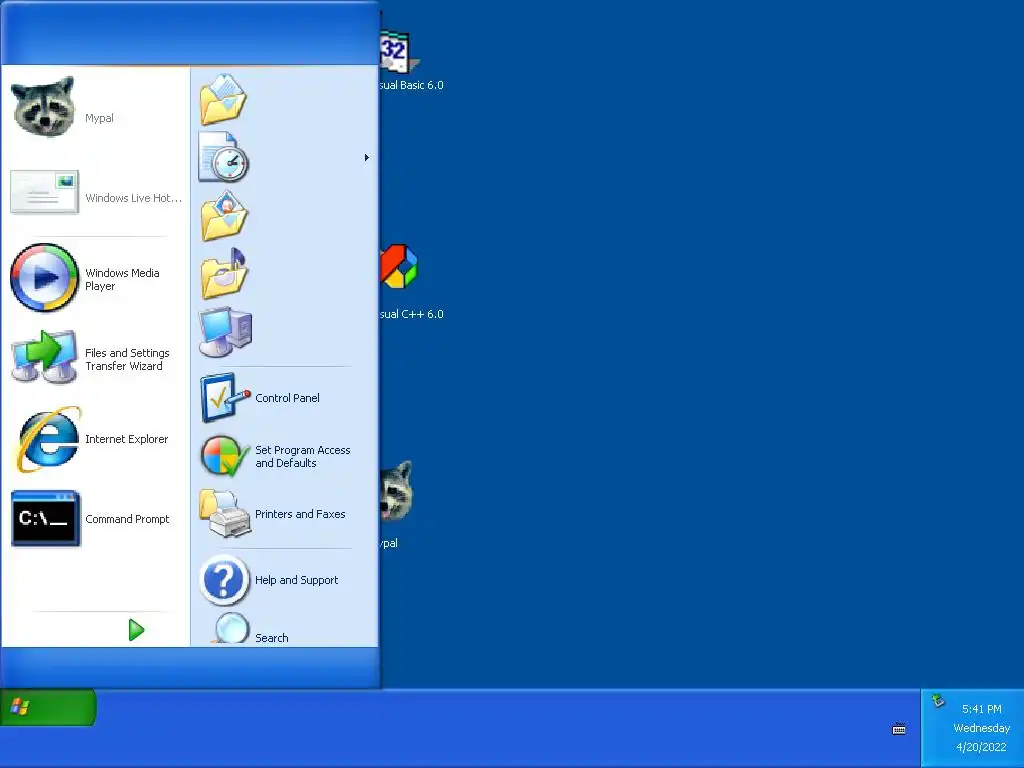
Task: Open My Documents folder icon
Action: click(x=223, y=100)
